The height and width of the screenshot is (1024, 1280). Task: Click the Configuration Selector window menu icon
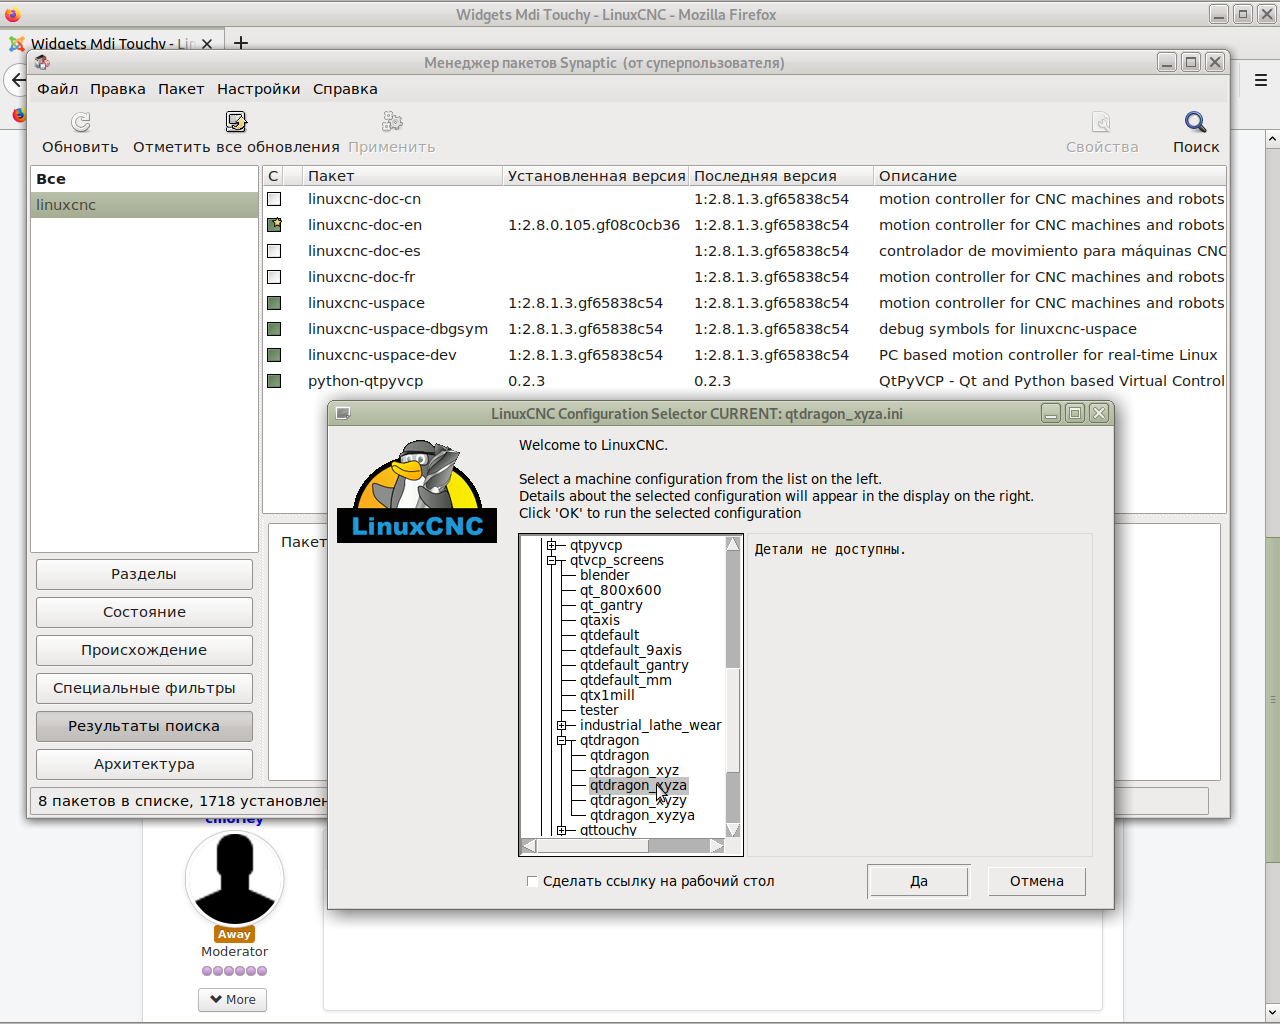[343, 413]
